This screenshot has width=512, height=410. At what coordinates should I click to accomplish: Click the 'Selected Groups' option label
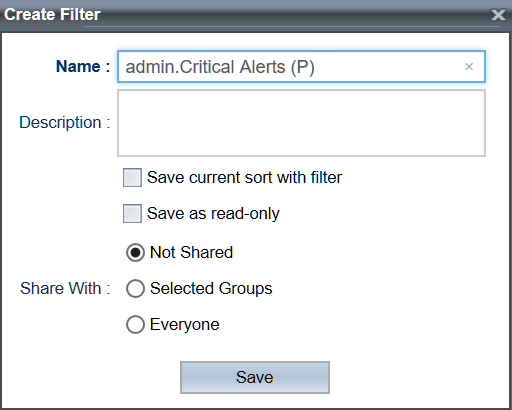click(211, 288)
